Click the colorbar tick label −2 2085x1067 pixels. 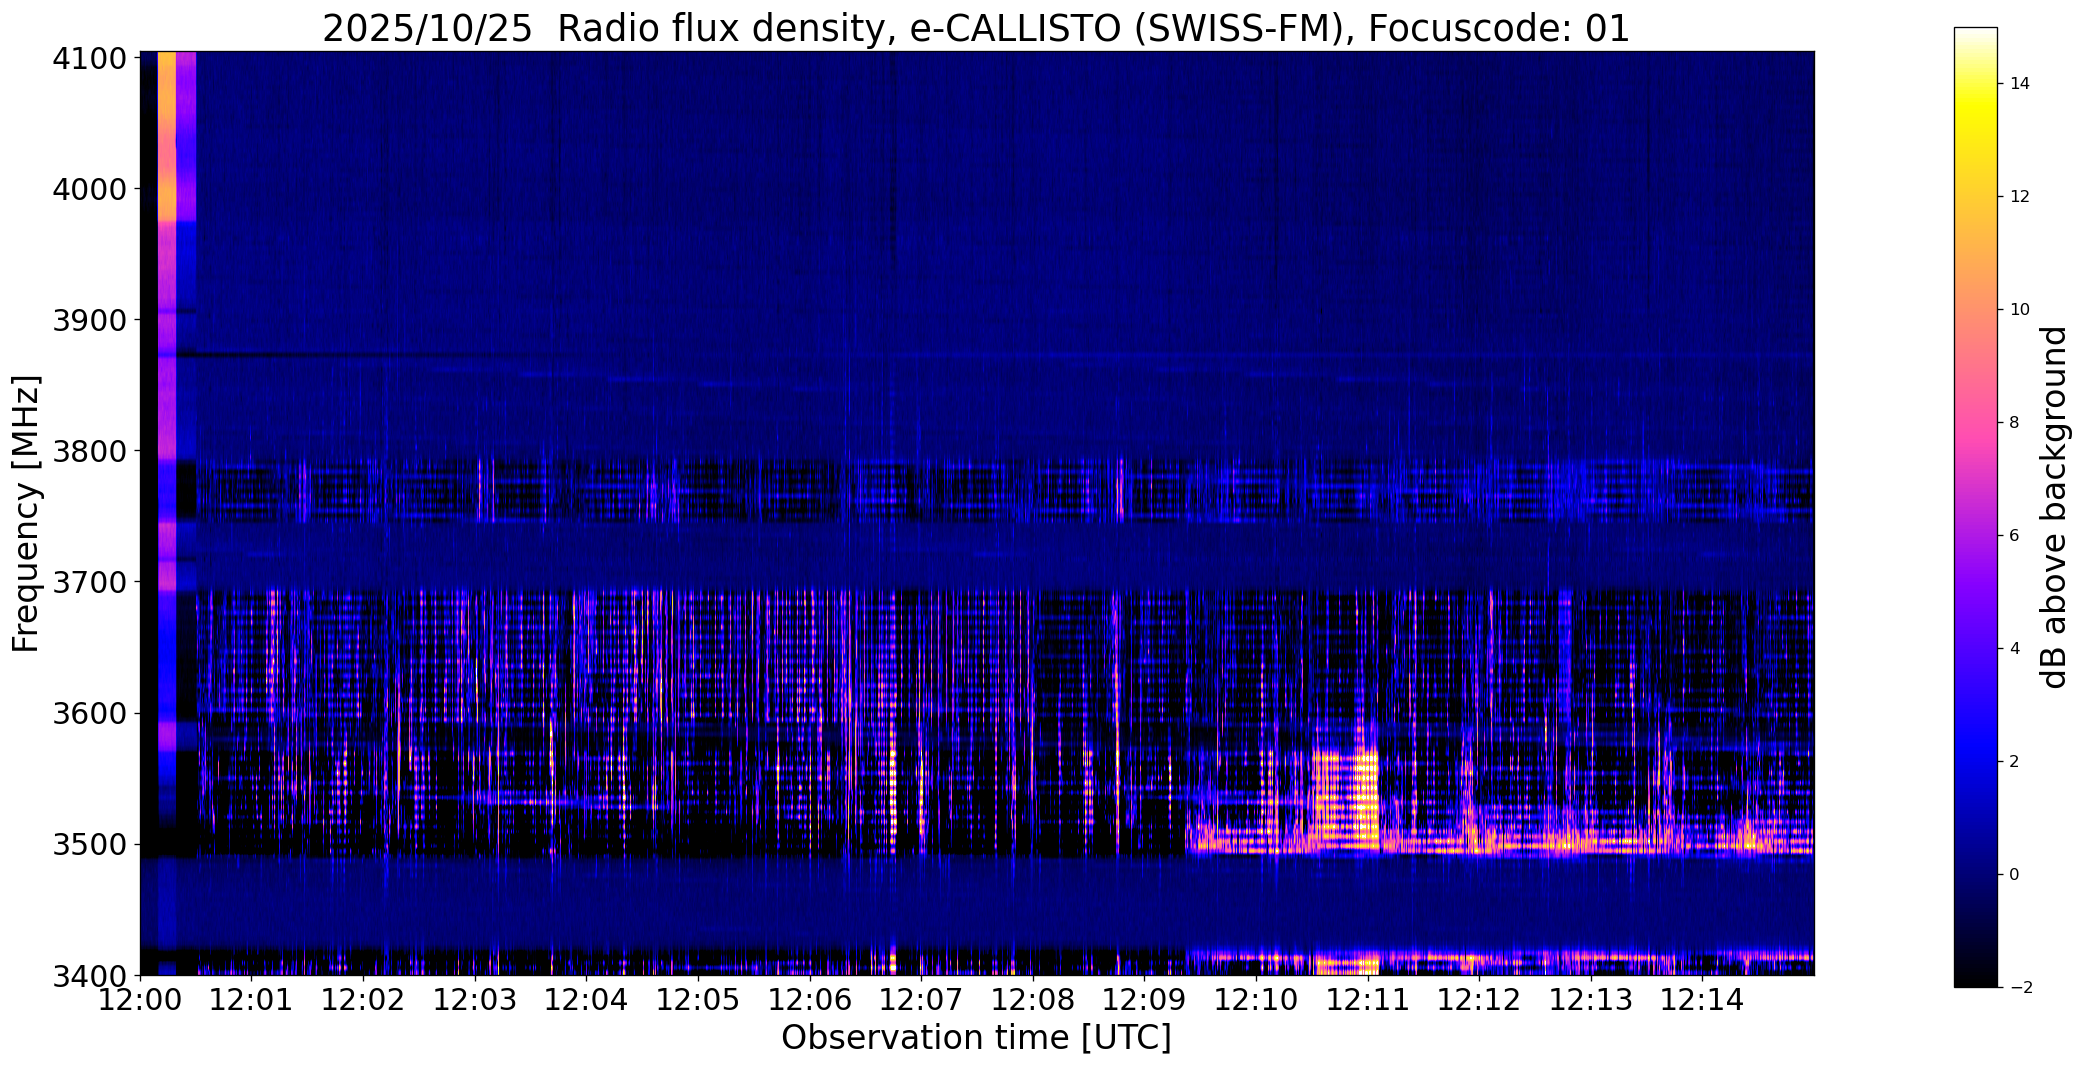point(2020,988)
